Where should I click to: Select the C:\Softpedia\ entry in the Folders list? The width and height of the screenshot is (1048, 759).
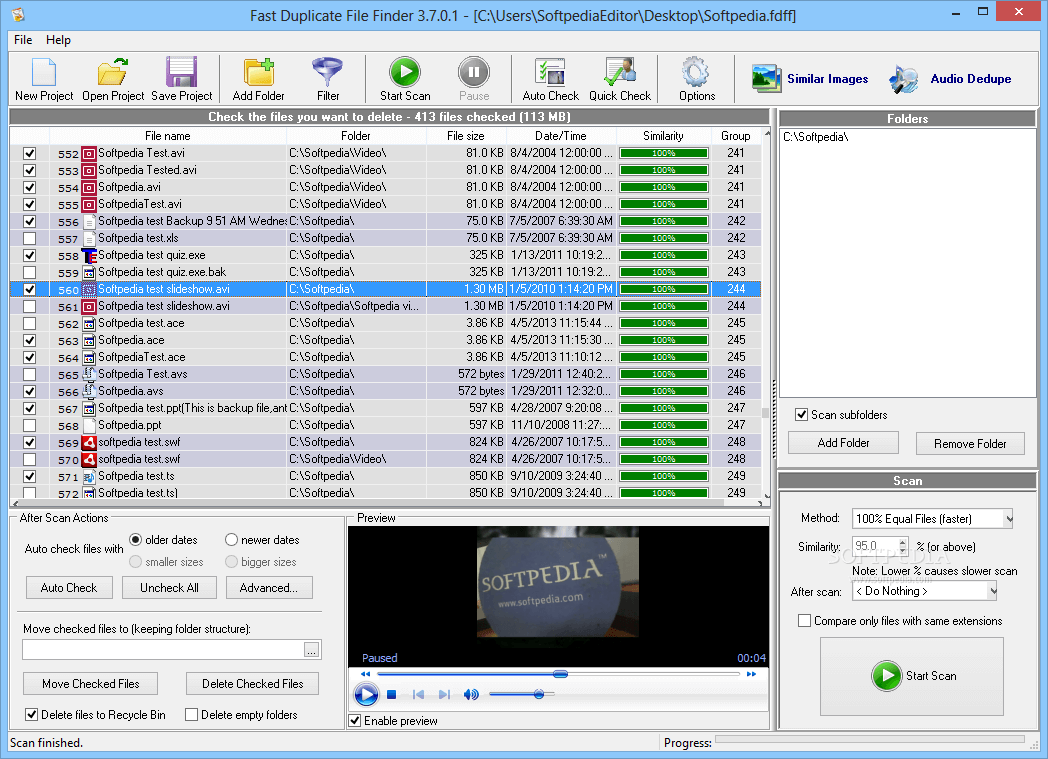click(x=815, y=137)
